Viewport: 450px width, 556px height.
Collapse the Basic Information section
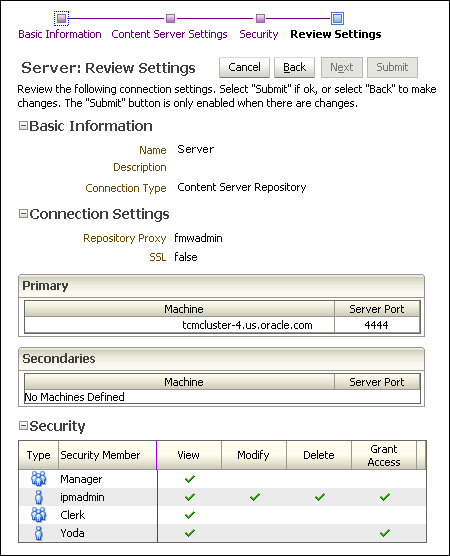pos(23,126)
